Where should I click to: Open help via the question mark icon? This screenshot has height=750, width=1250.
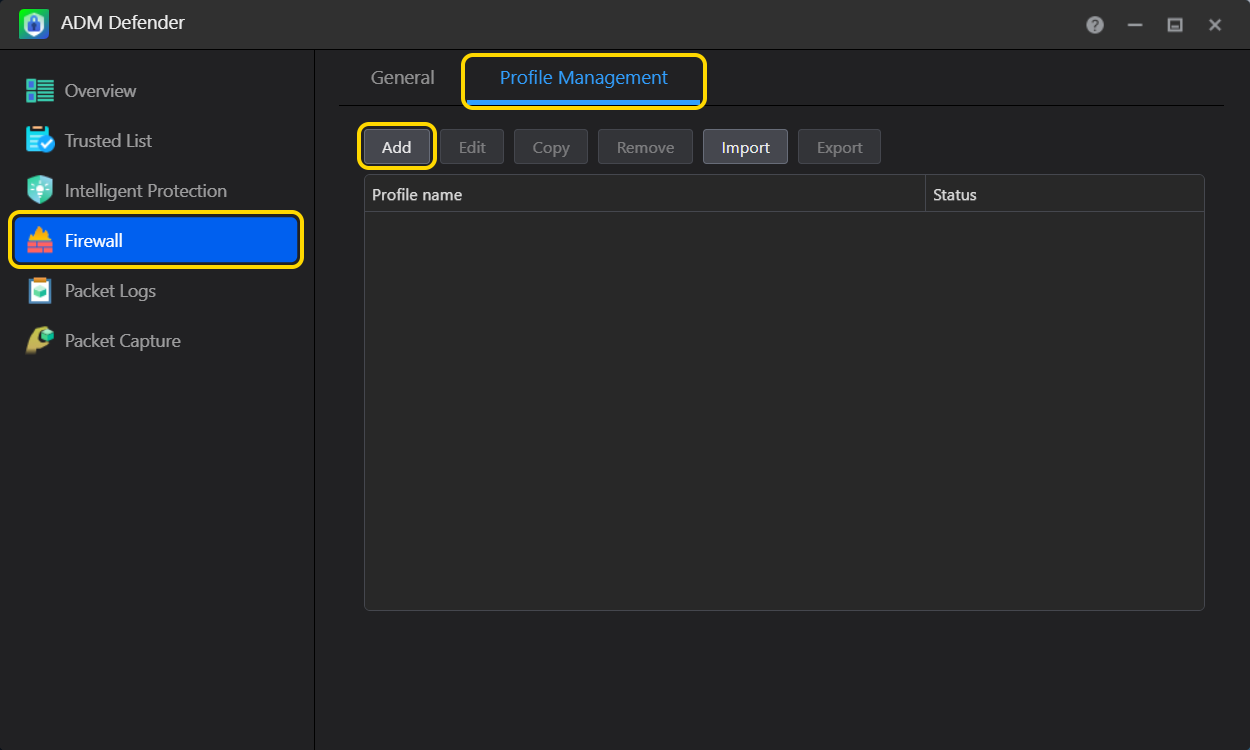pos(1095,25)
